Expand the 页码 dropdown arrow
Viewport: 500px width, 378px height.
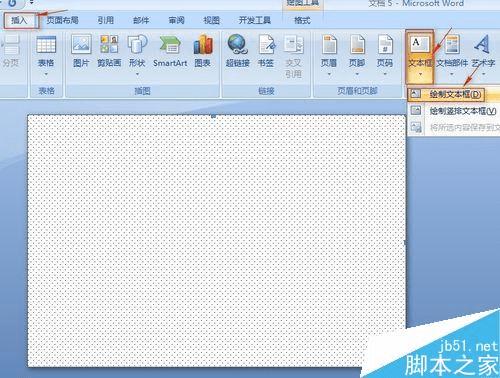[x=385, y=74]
